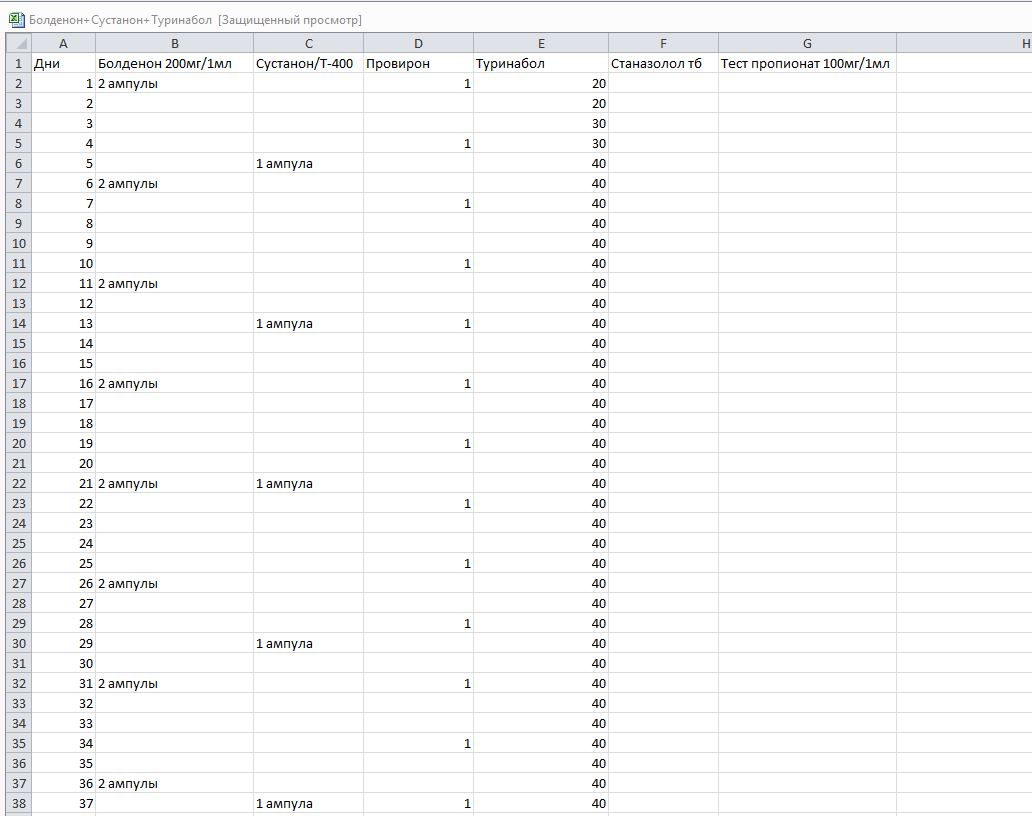Select '2 ампулы' cell in row 2
Viewport: 1032px width, 816px height.
pos(174,83)
